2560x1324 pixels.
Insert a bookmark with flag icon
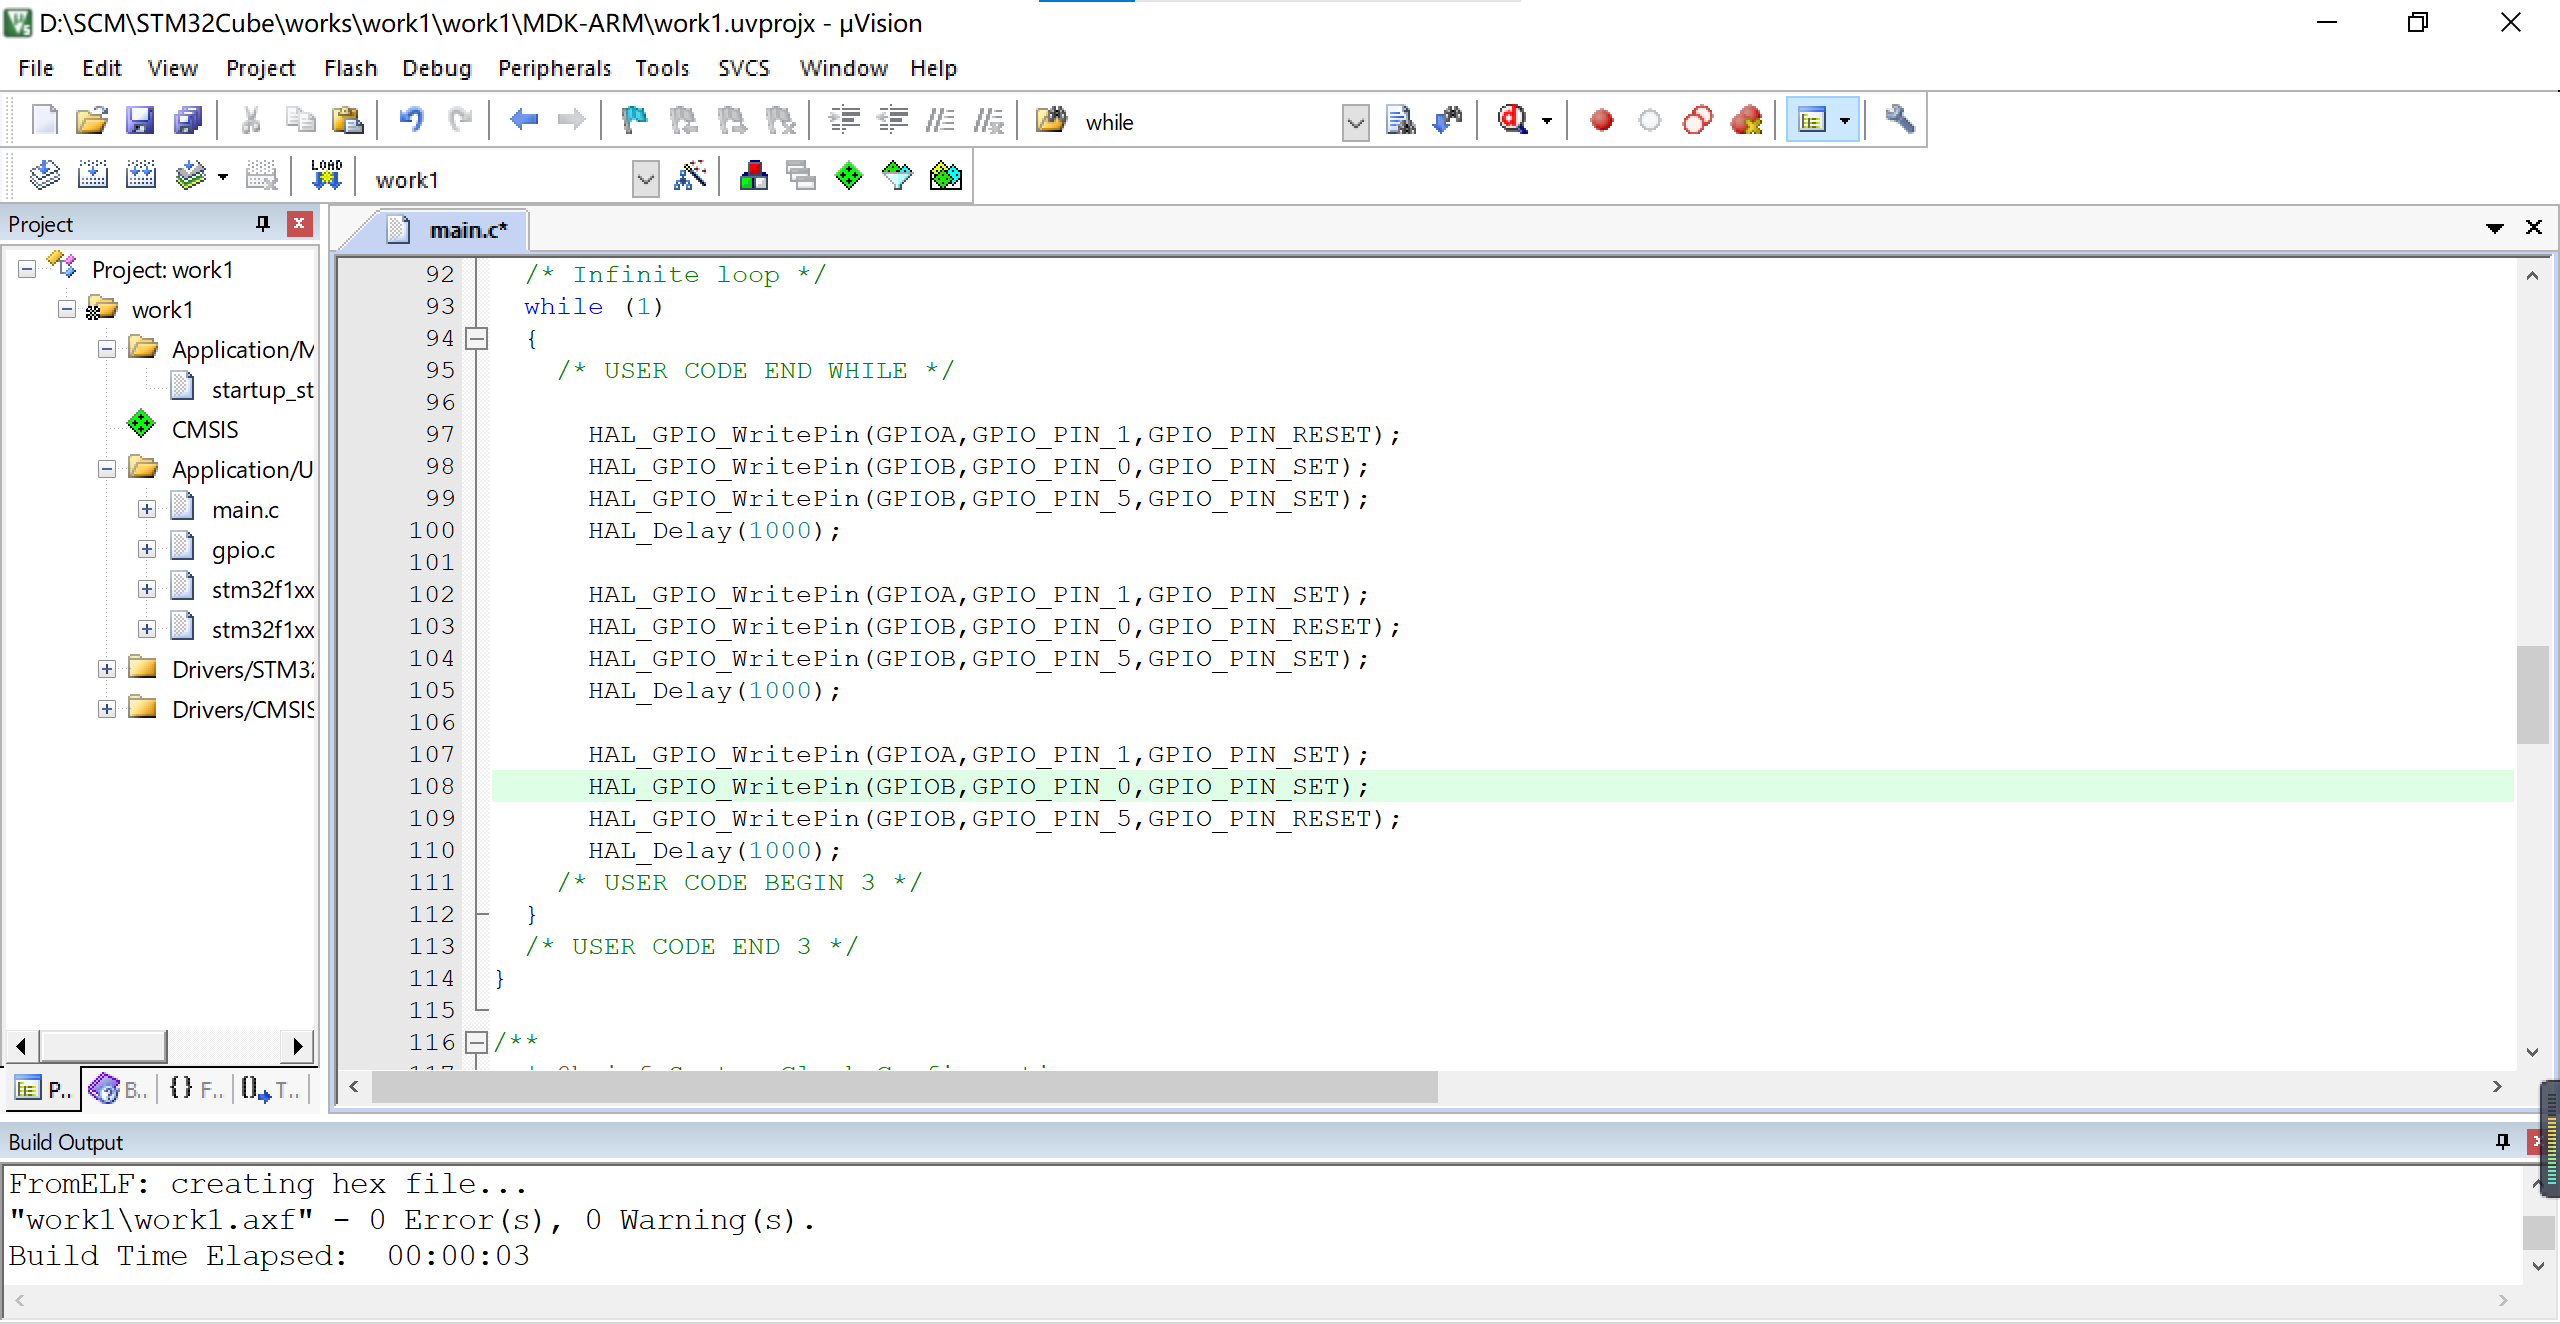(635, 121)
